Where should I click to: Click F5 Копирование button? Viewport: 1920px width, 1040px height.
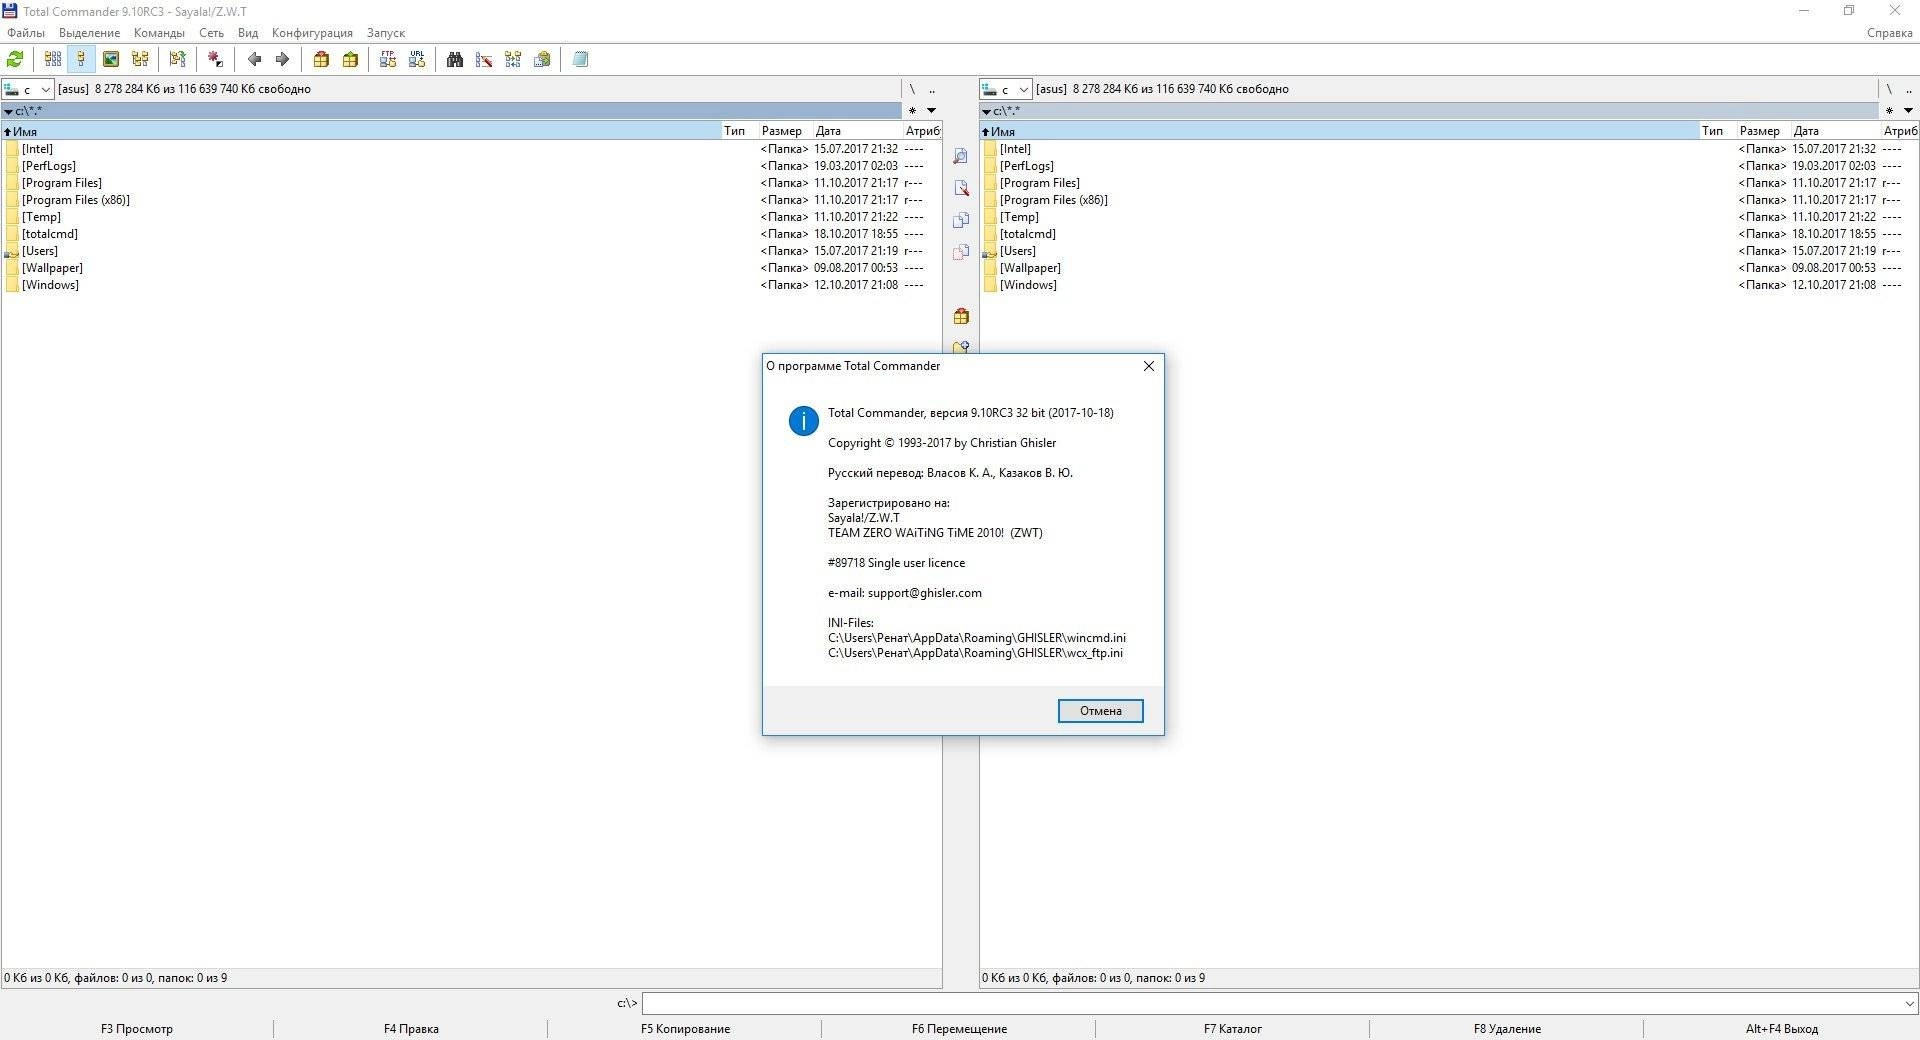point(685,1029)
